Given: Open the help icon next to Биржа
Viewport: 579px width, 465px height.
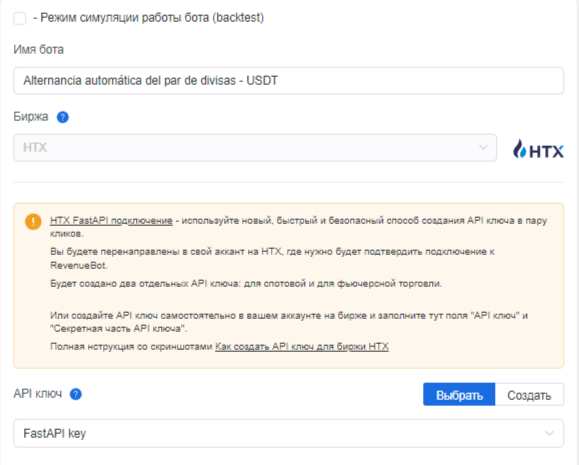Looking at the screenshot, I should point(62,117).
